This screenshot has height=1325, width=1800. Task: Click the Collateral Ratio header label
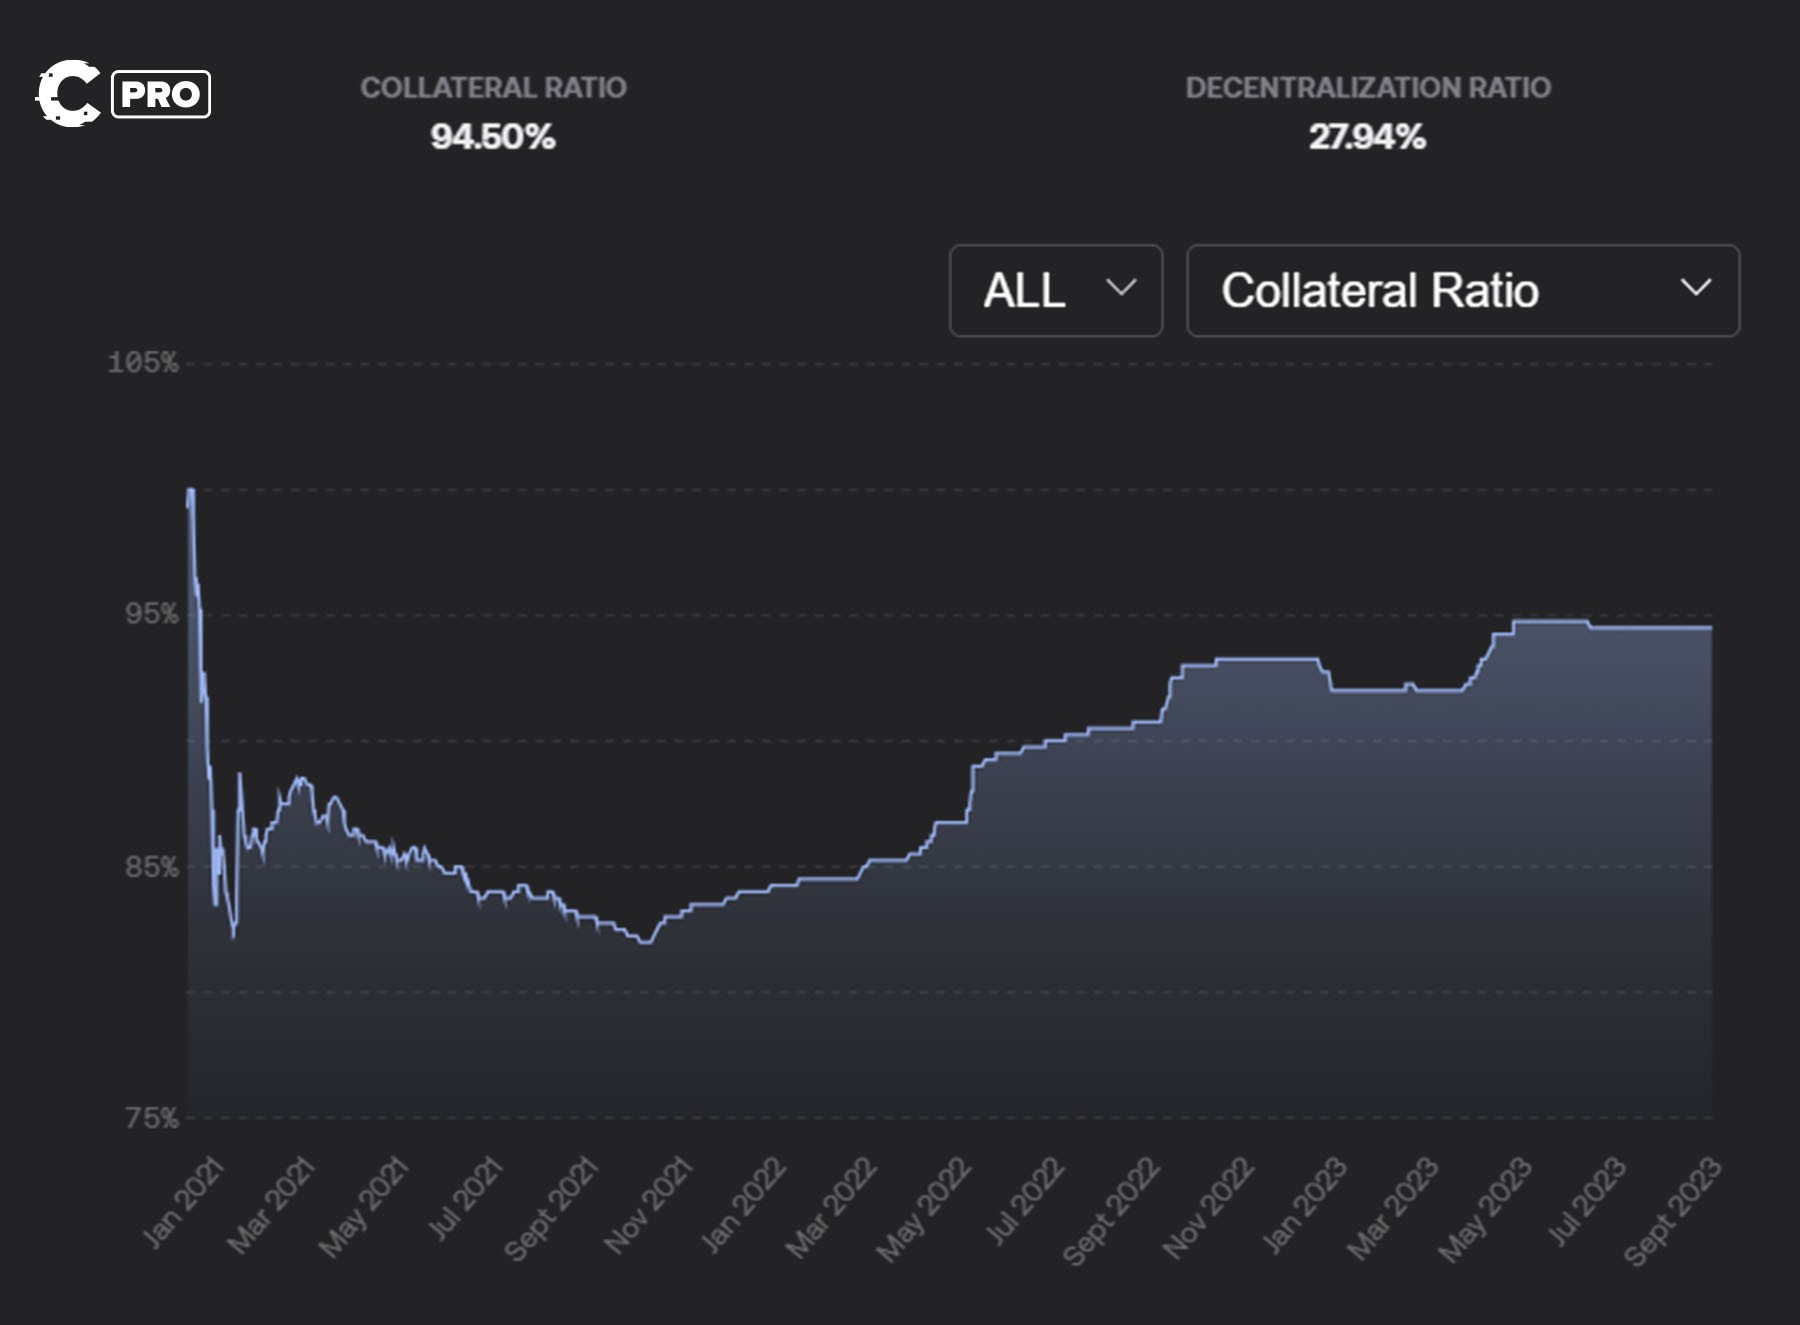pos(495,86)
